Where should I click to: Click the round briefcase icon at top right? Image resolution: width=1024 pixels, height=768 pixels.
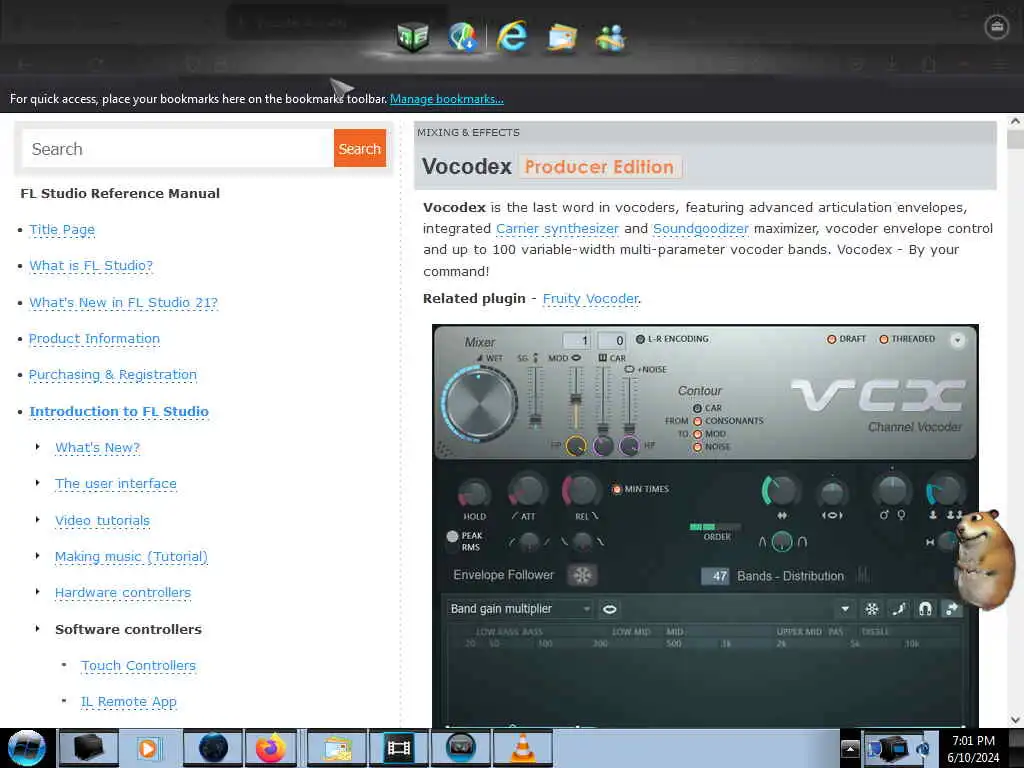(996, 26)
